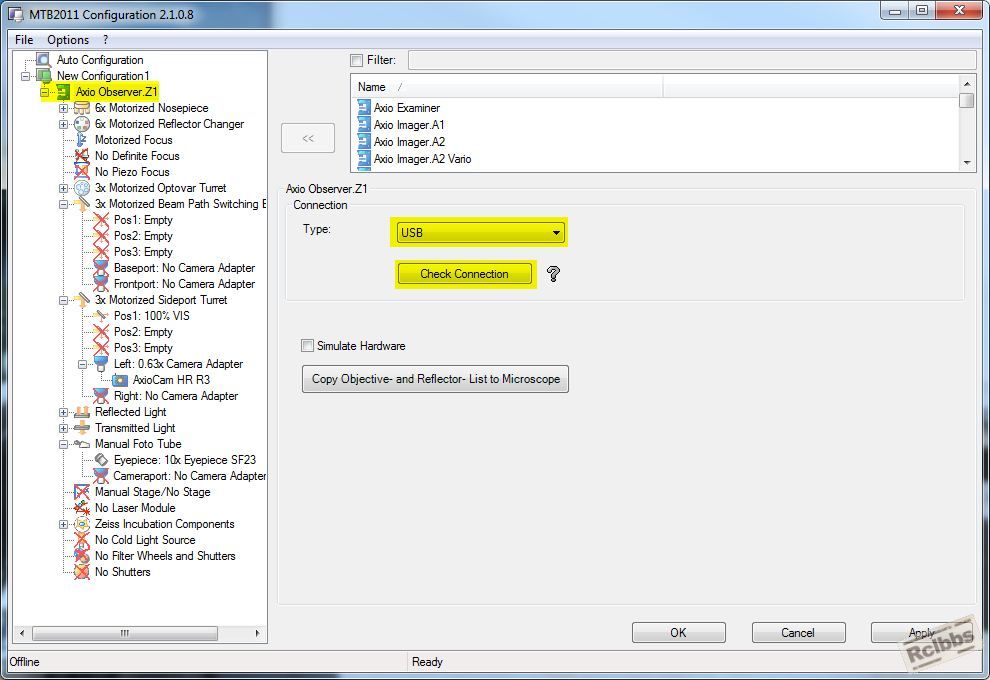Collapse the Axio Observer.Z1 tree node

(44, 92)
